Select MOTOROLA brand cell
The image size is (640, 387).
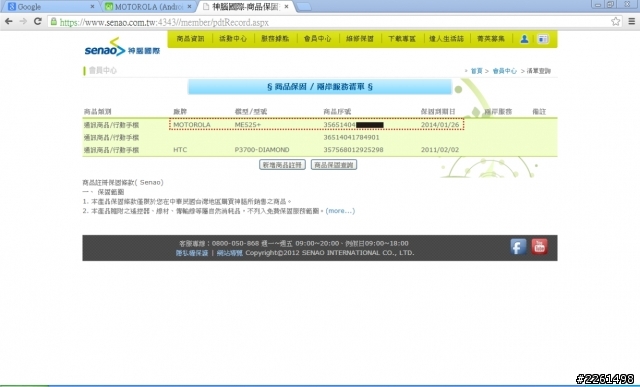(192, 125)
